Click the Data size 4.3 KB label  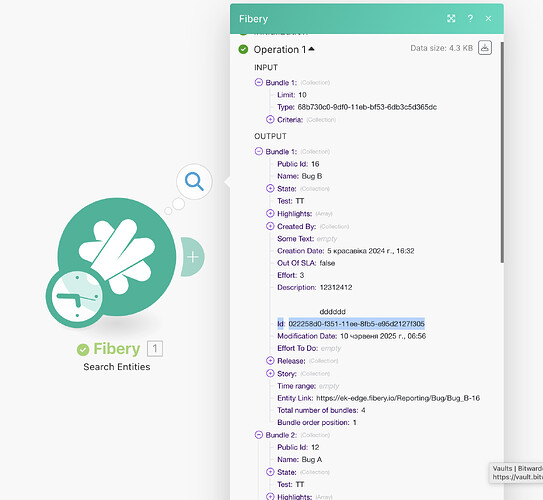pos(442,48)
